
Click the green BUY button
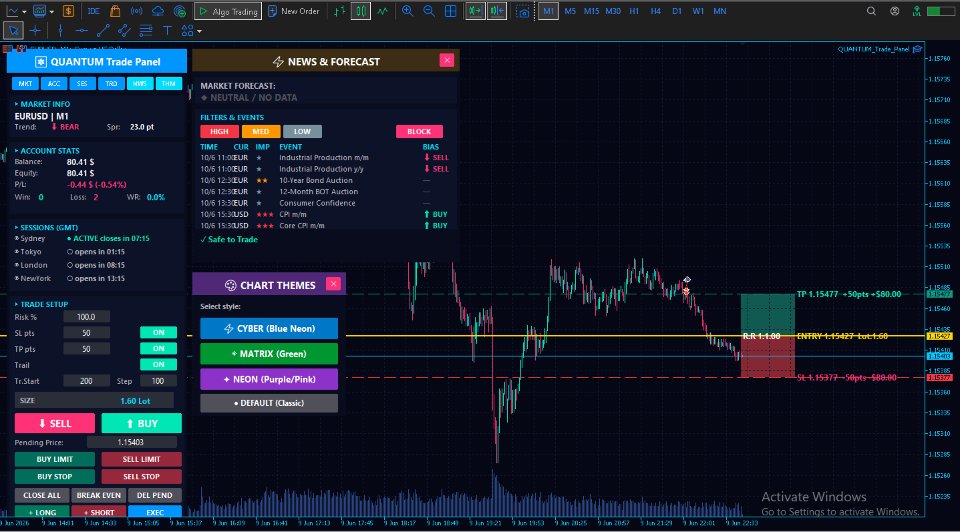141,423
